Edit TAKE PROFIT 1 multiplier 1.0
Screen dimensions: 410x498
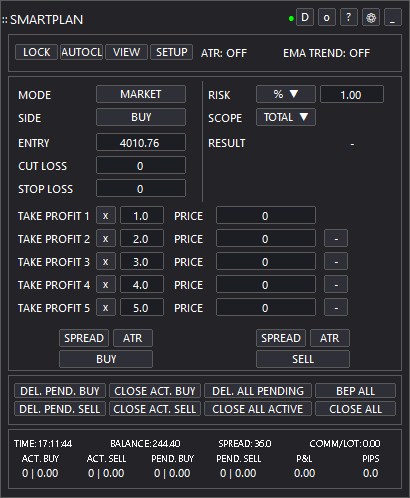pyautogui.click(x=142, y=215)
